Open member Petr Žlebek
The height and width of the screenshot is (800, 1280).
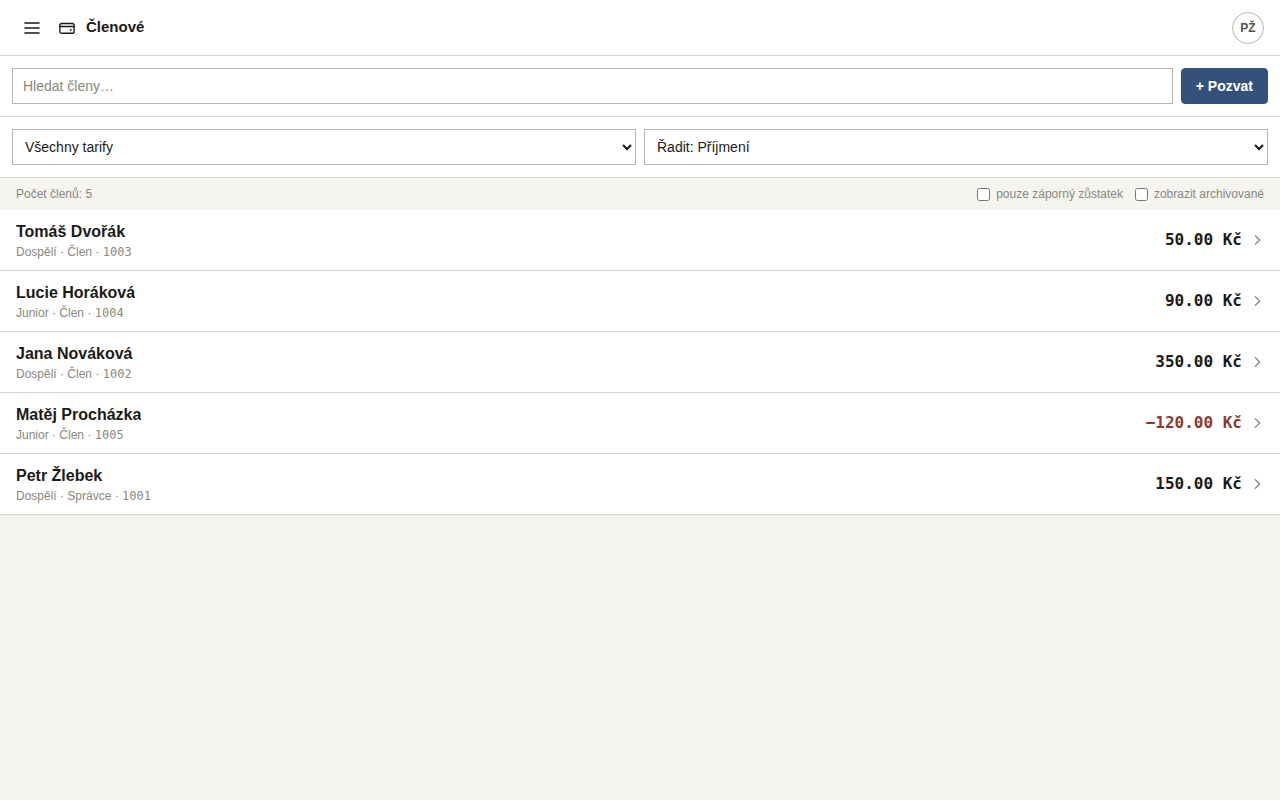click(640, 484)
